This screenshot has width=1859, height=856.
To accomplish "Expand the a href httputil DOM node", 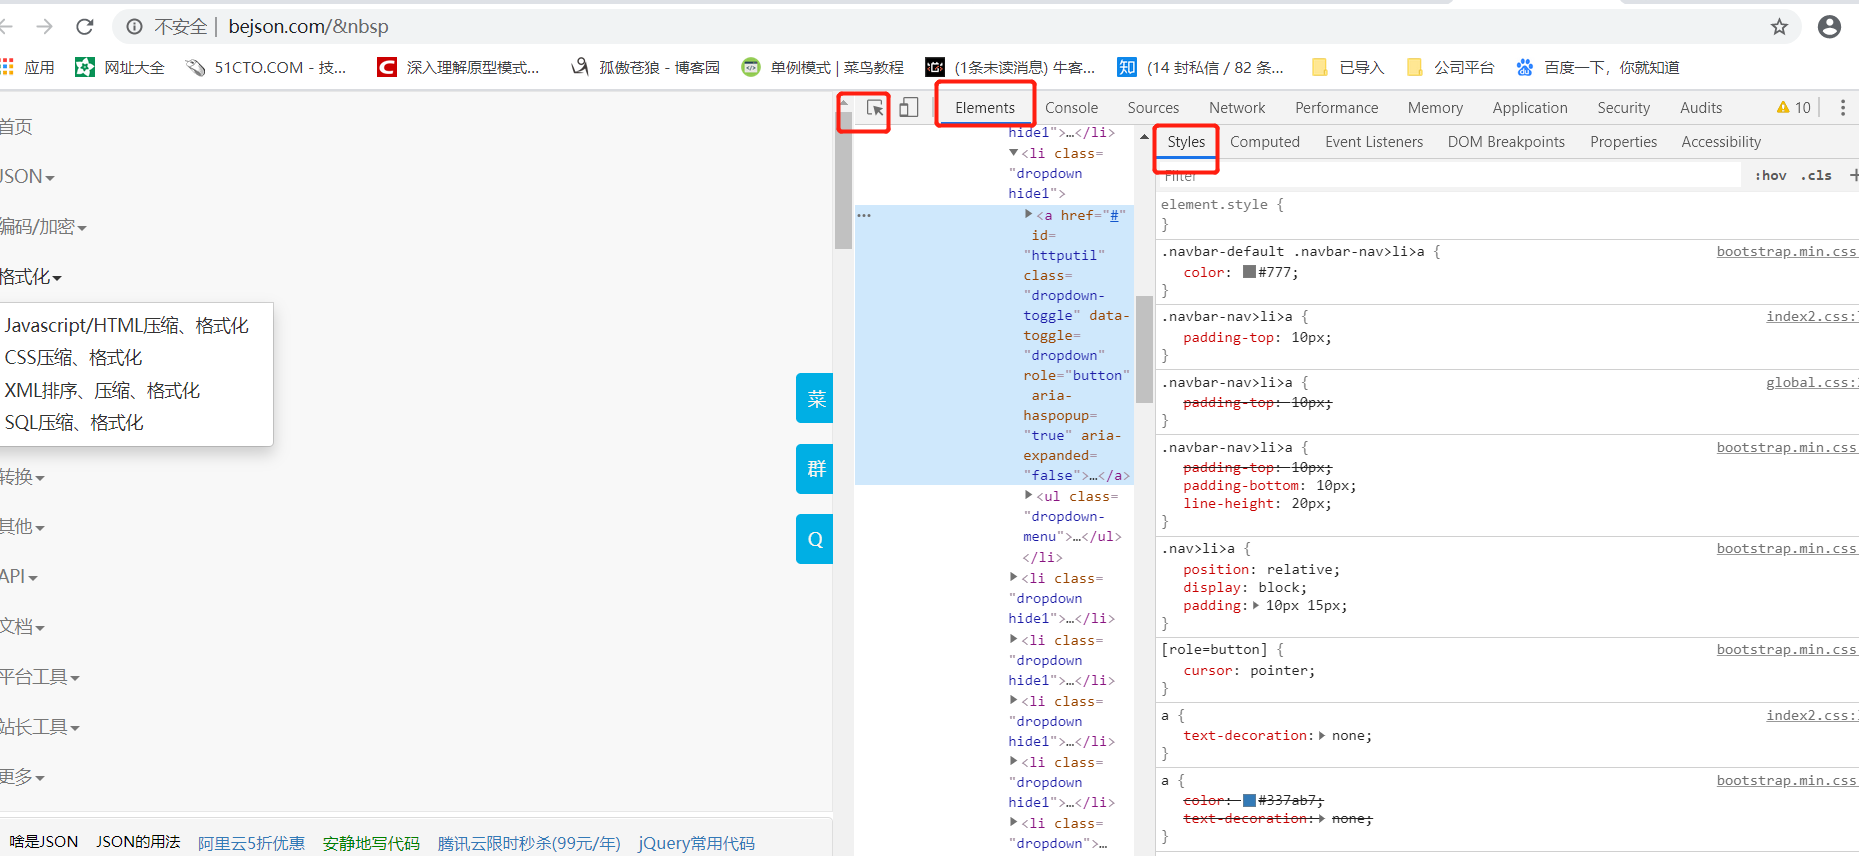I will tap(1028, 214).
